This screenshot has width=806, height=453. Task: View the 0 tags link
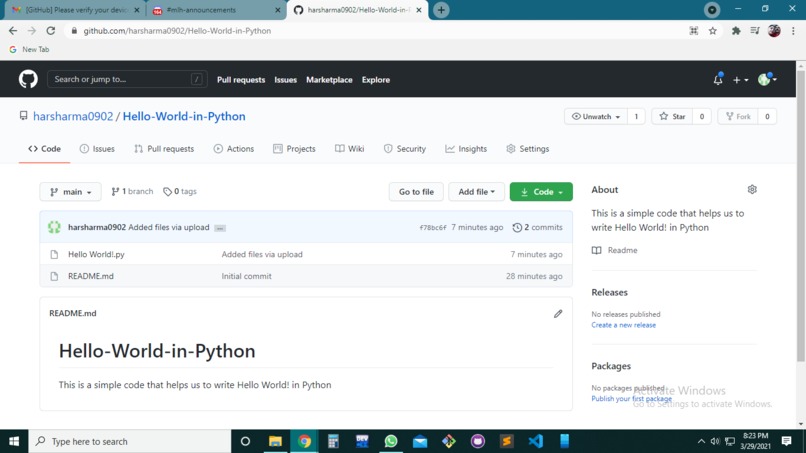(180, 191)
